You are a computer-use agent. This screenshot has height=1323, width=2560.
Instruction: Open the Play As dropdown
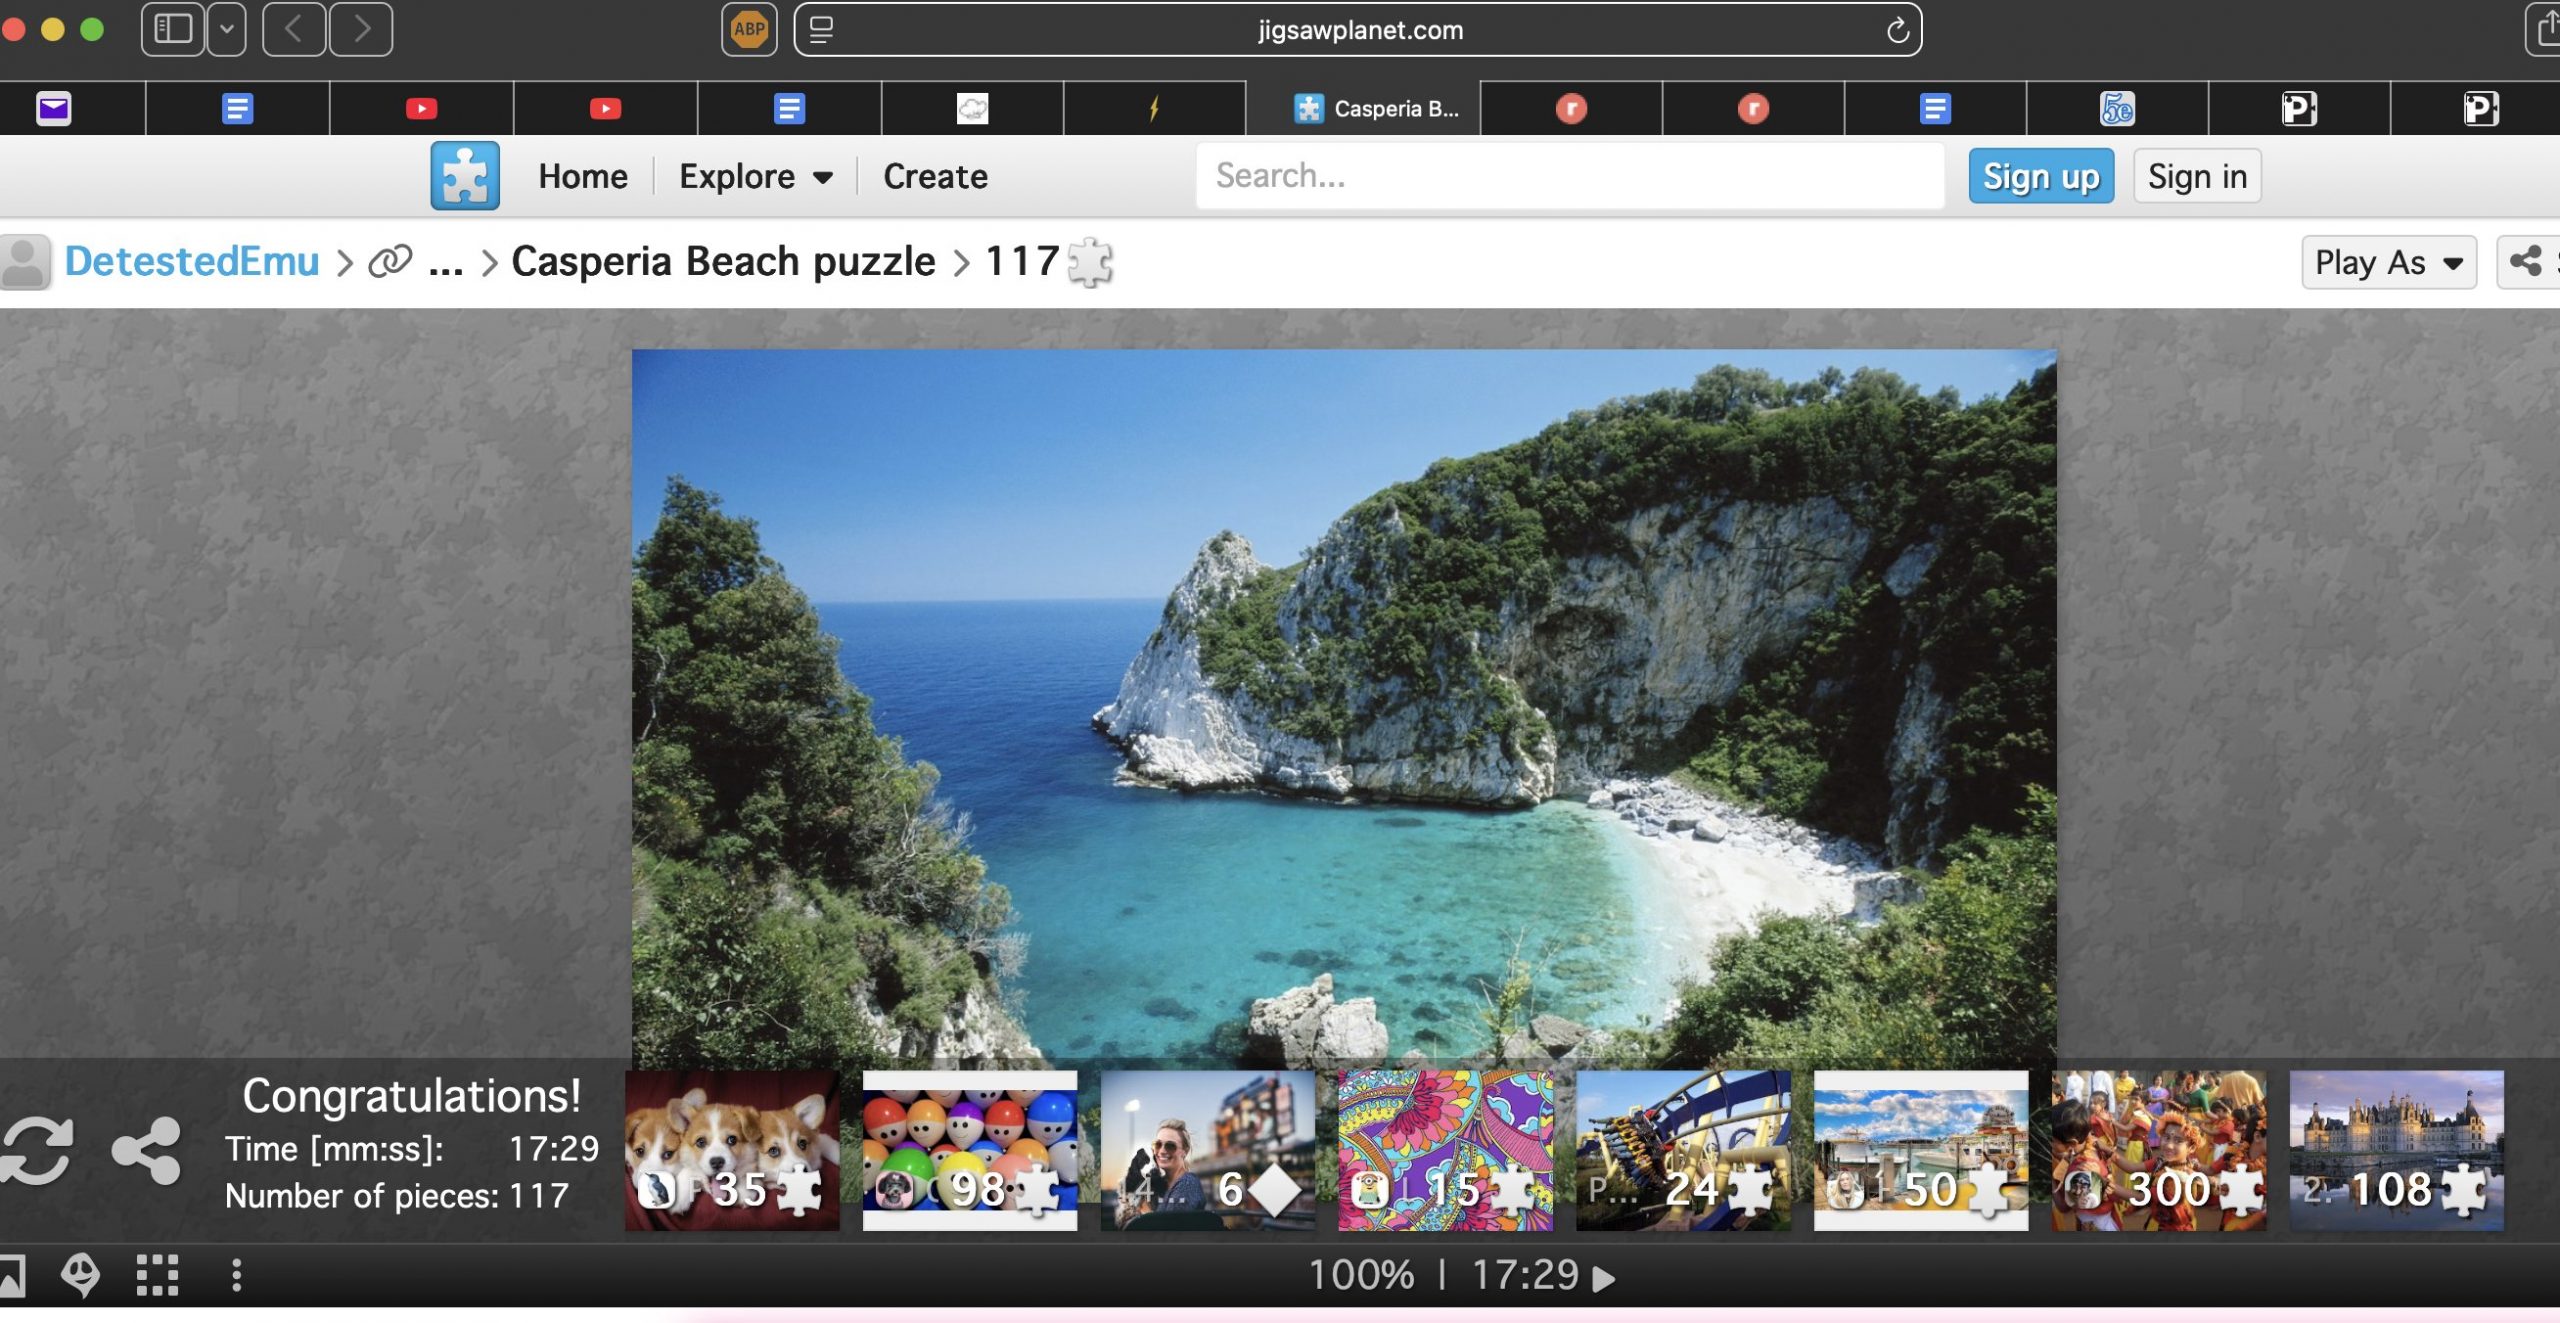2387,262
